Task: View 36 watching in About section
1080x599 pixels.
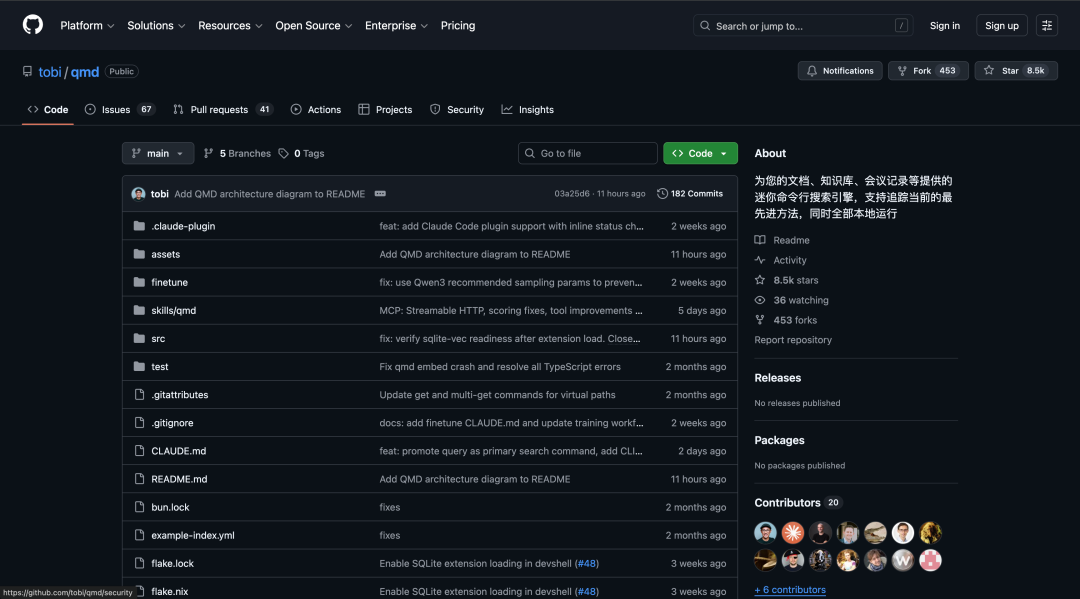Action: [791, 300]
